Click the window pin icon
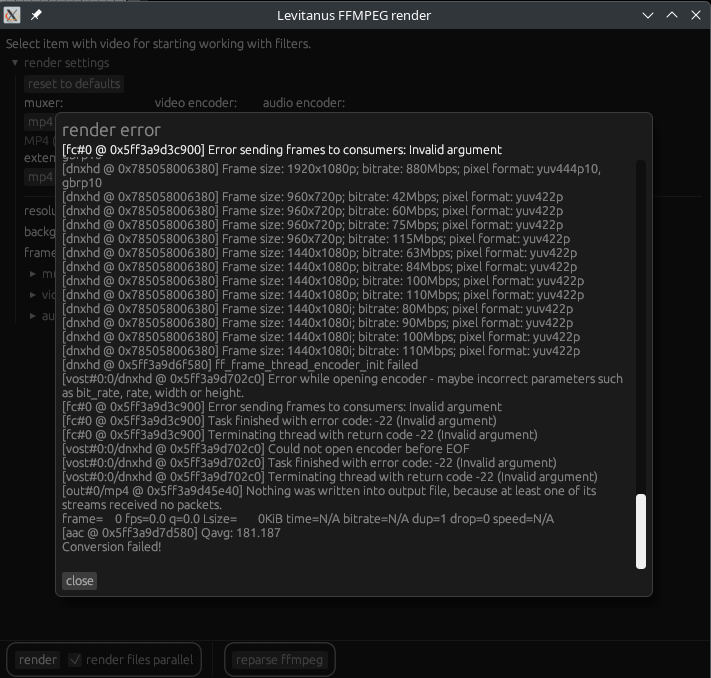Screen dimensions: 711x678 [36, 15]
